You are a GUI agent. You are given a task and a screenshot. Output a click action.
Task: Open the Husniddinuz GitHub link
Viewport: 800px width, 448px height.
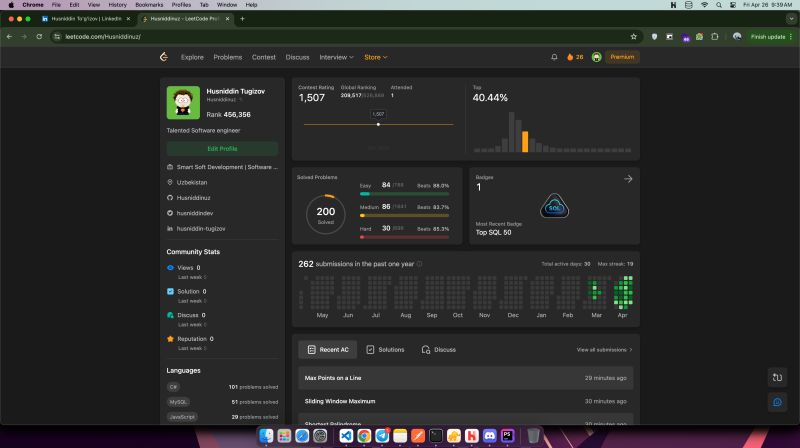[x=193, y=197]
